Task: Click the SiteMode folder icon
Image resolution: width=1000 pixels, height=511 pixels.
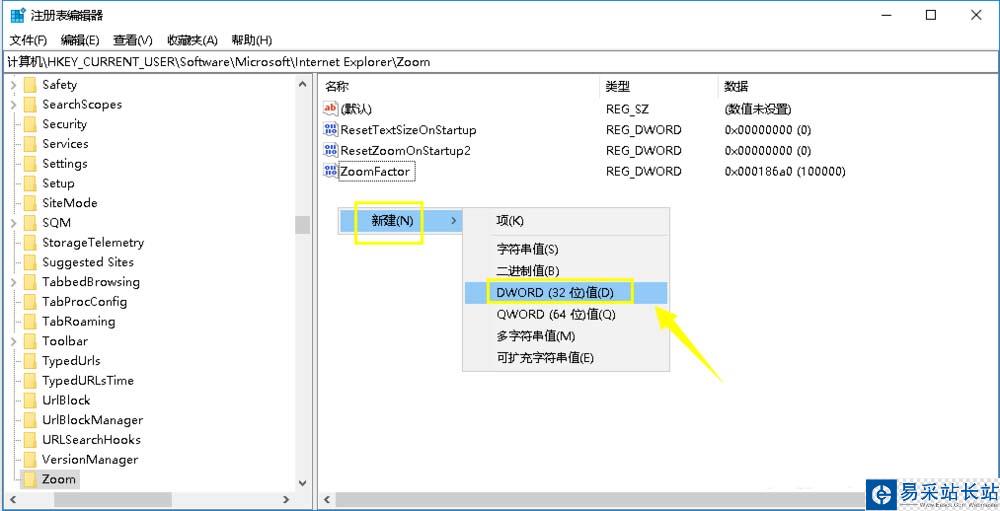Action: (30, 204)
